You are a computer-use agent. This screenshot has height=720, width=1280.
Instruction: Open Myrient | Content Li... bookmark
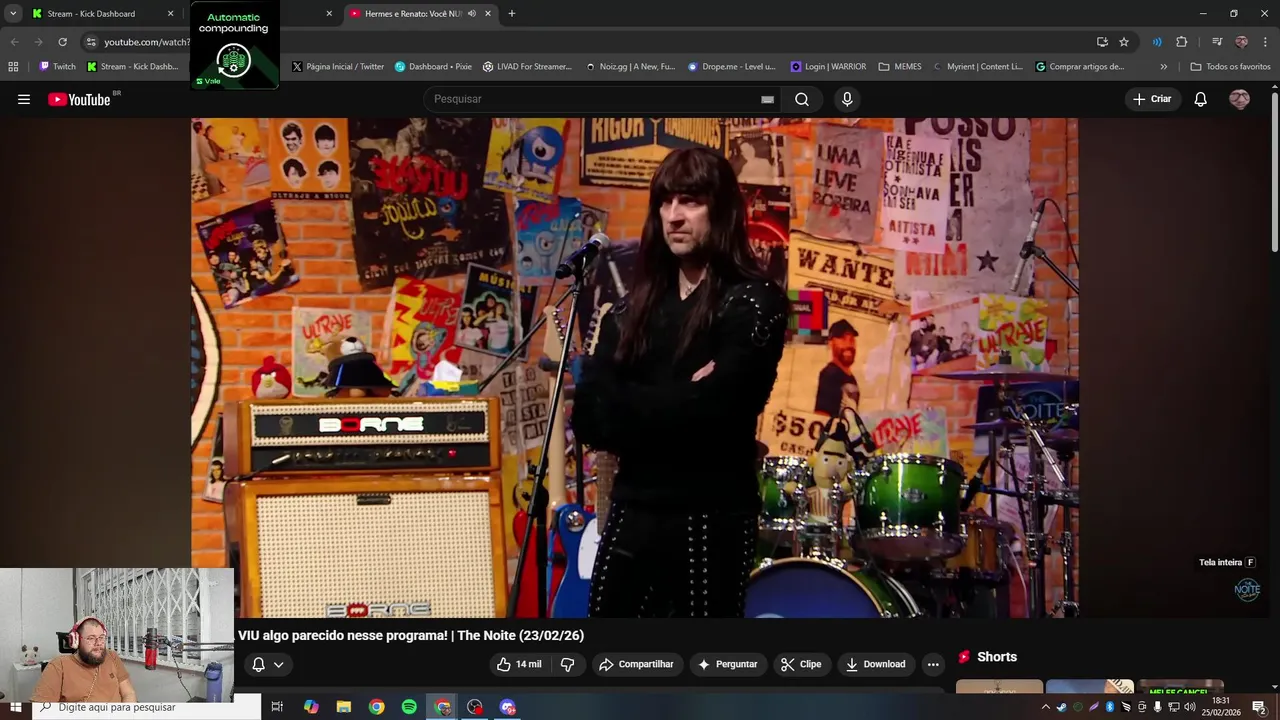click(x=978, y=67)
